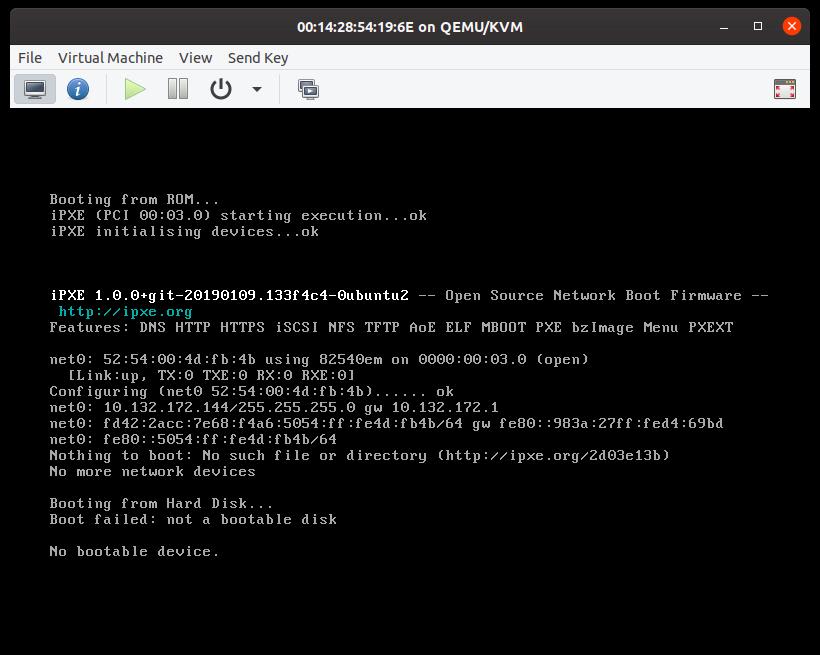Click "Boot failed: not a bootable disk"
This screenshot has width=820, height=655.
click(193, 520)
